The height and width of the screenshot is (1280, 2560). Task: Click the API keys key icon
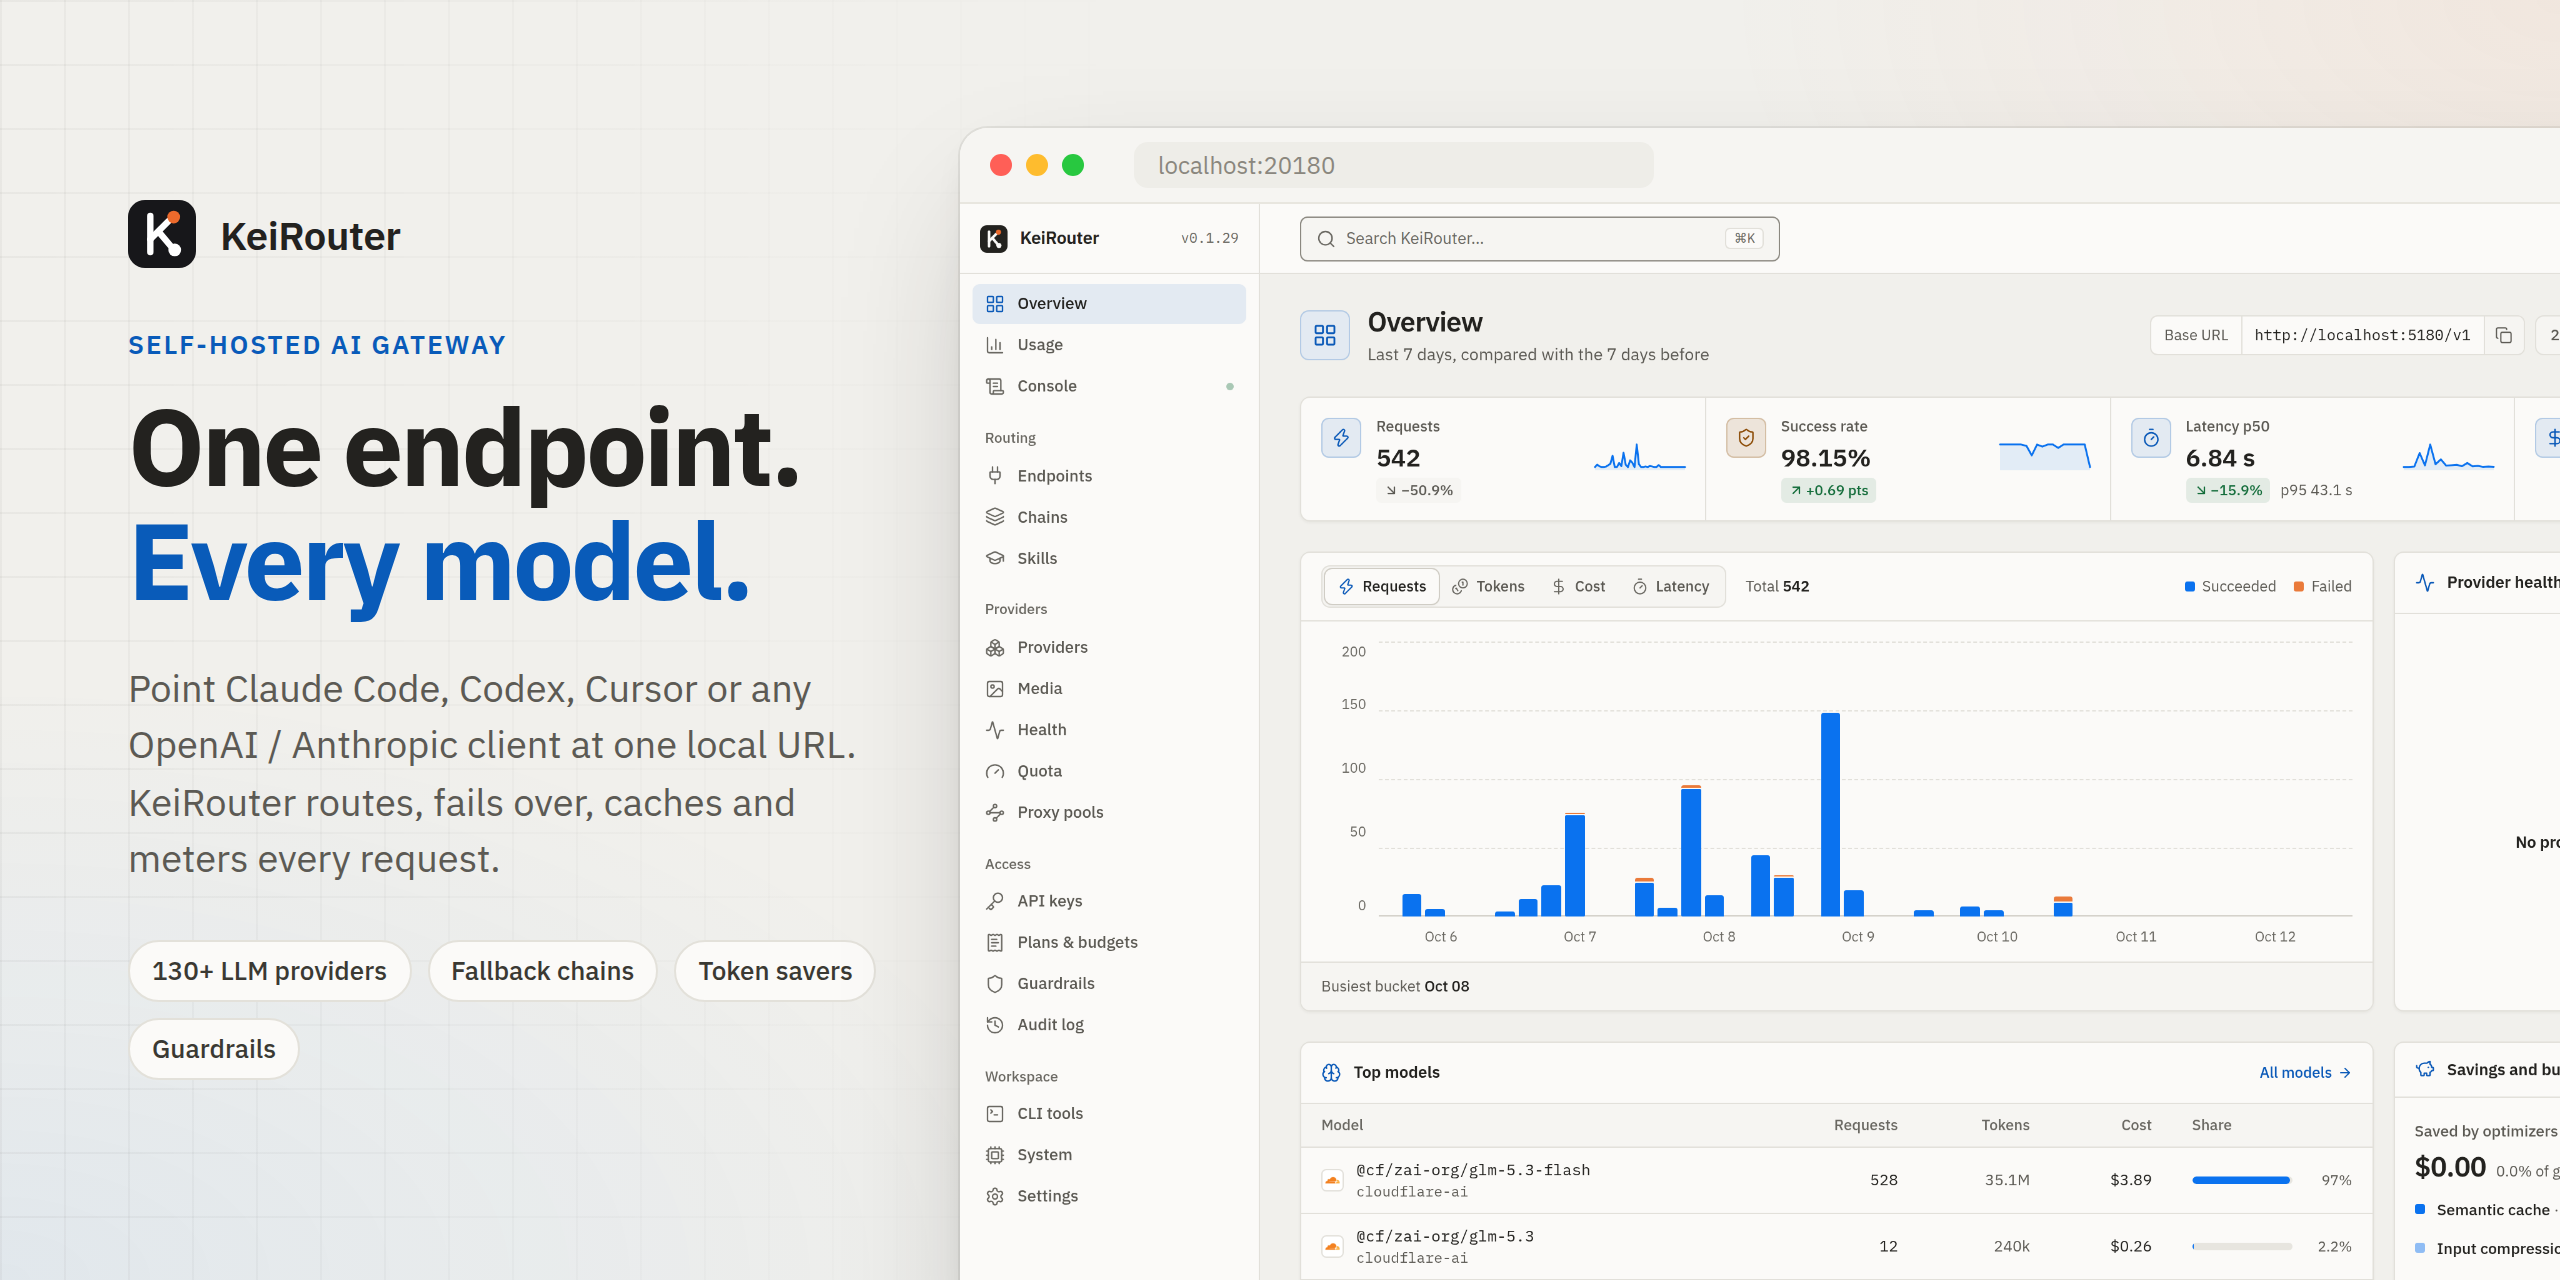(994, 901)
